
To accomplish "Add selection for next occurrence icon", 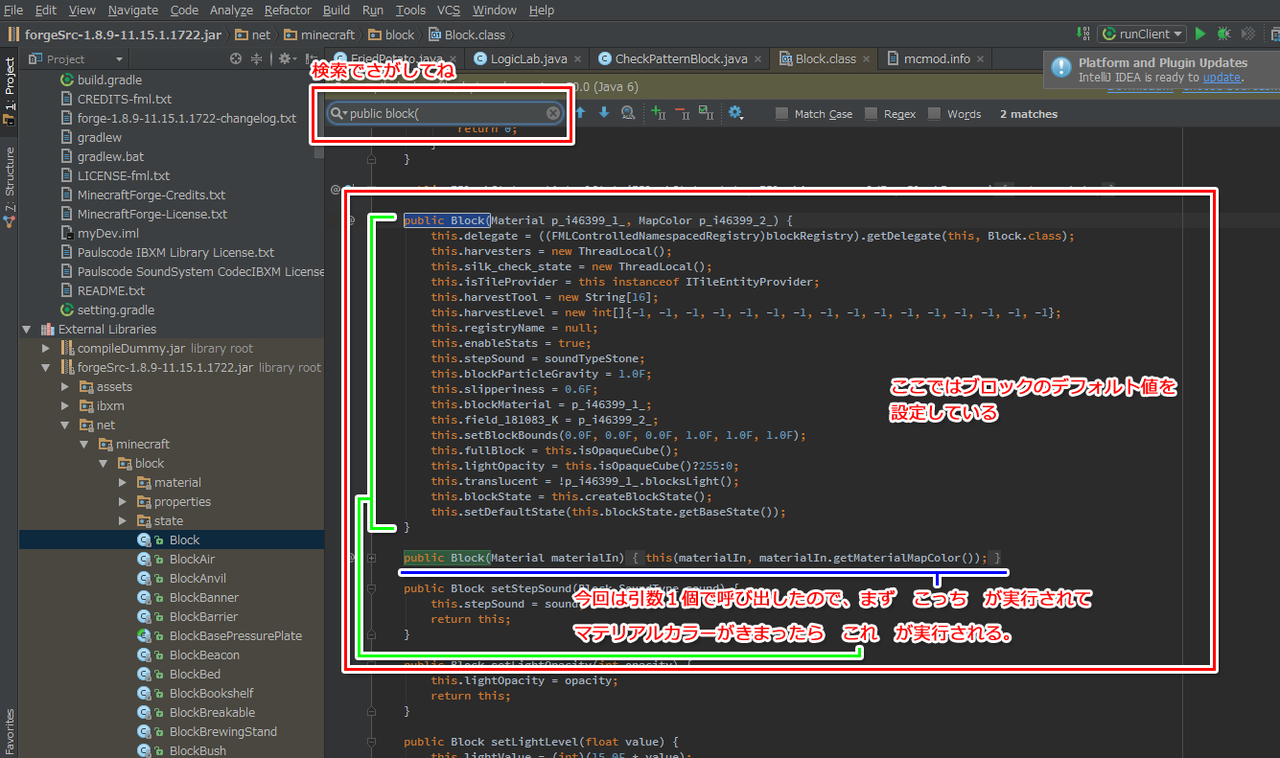I will click(658, 113).
